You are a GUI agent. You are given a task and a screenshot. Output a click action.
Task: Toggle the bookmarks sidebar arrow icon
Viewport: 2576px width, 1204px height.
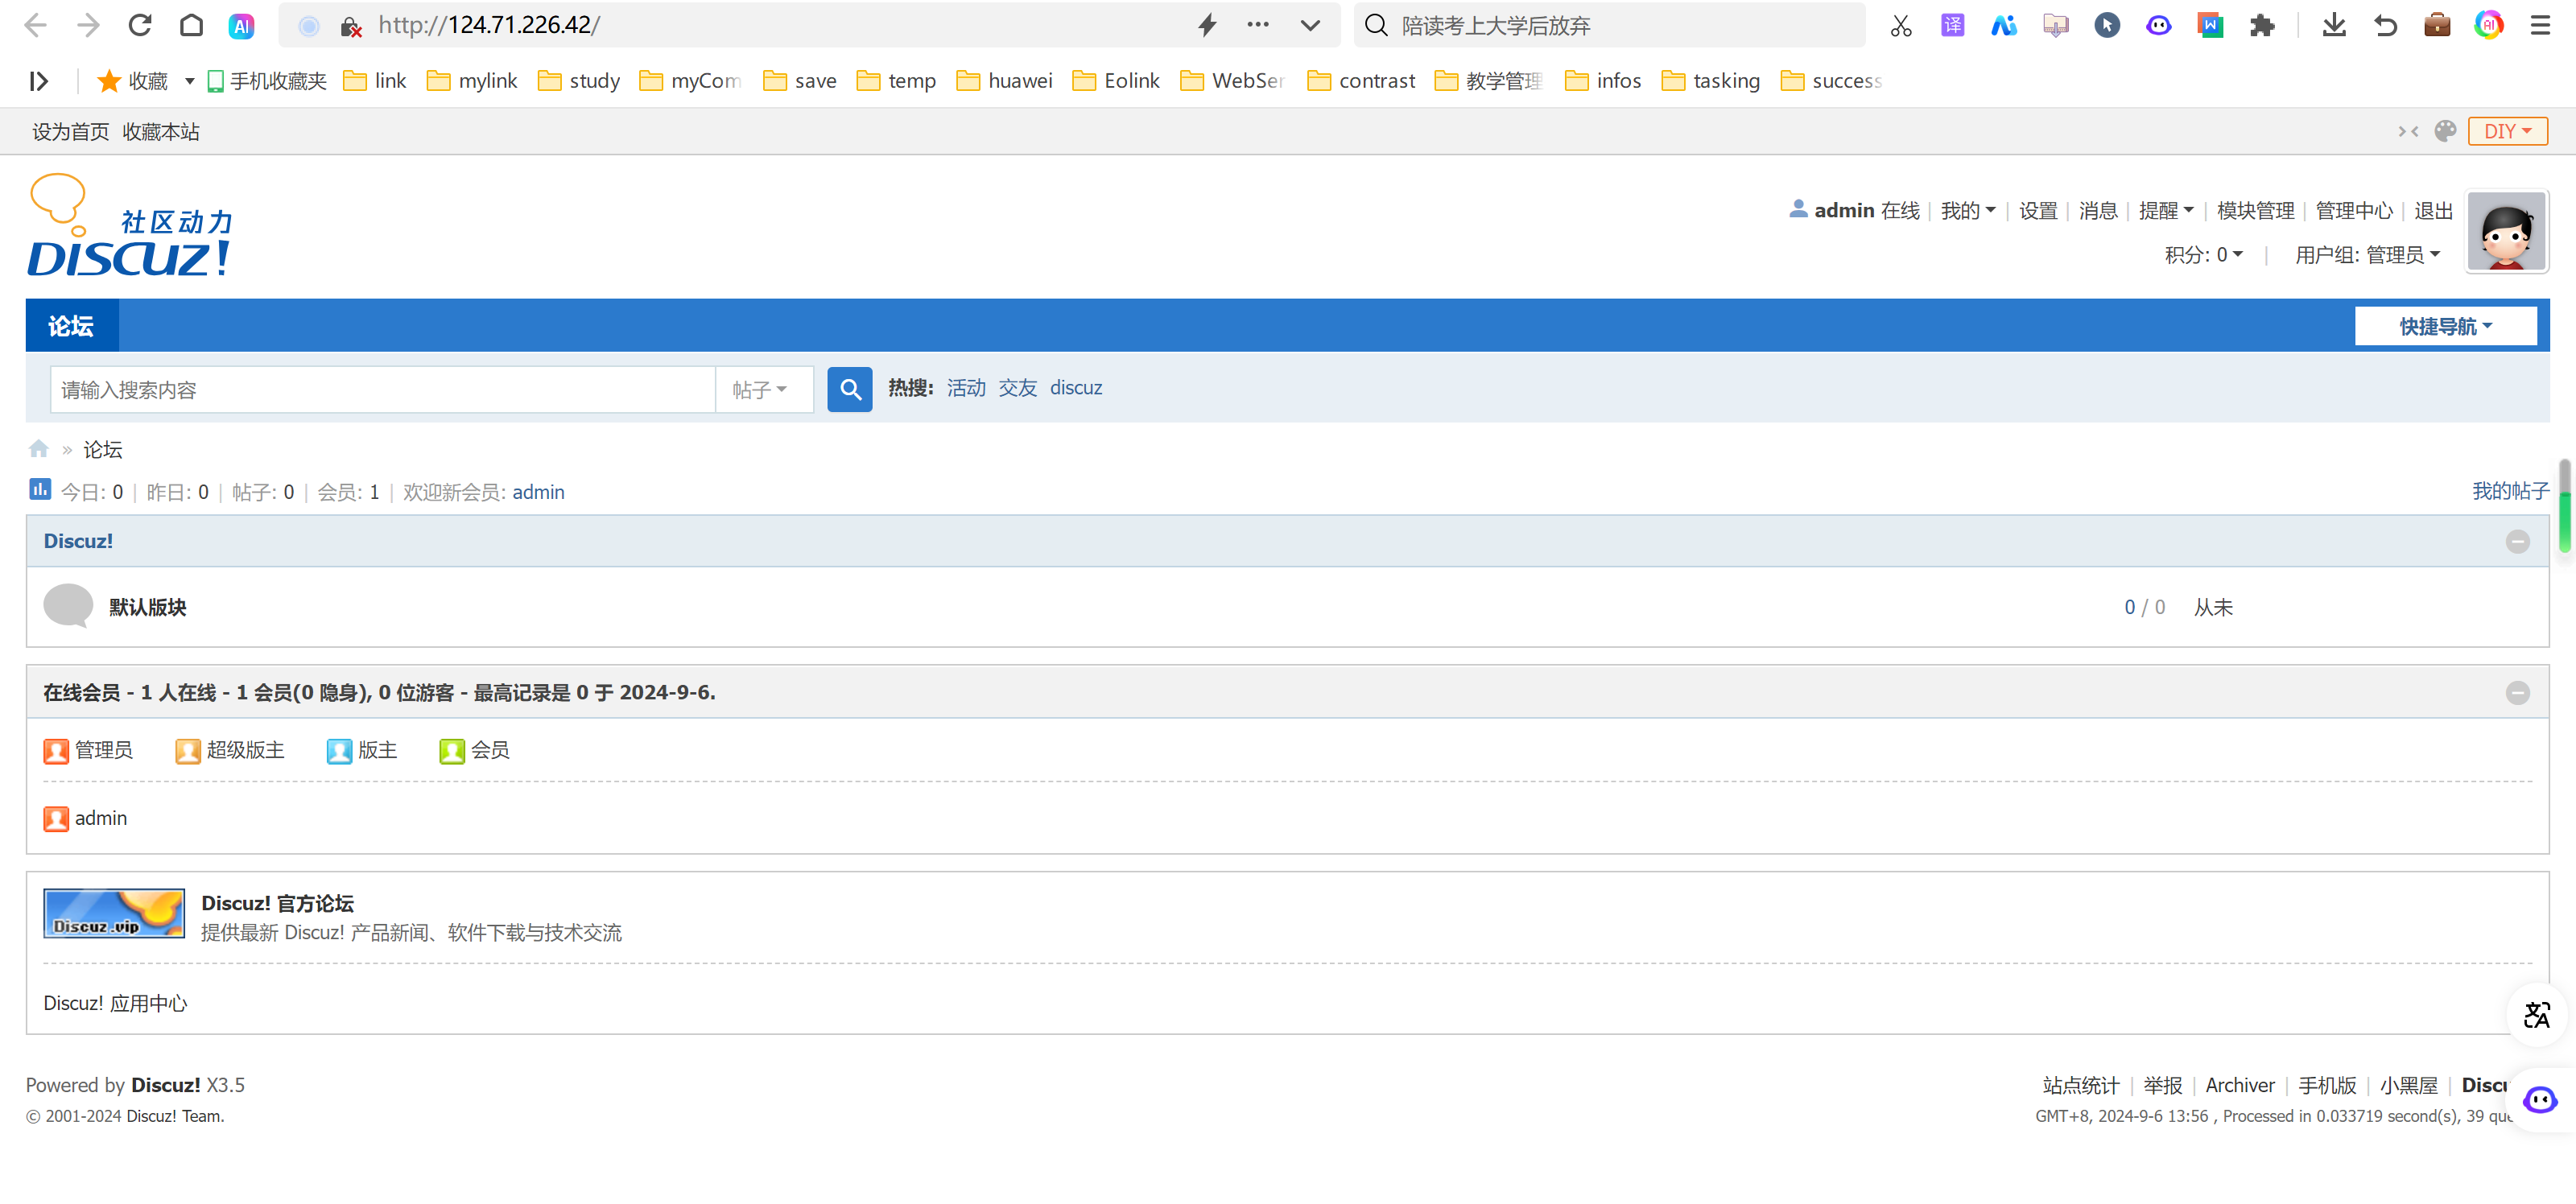[39, 81]
